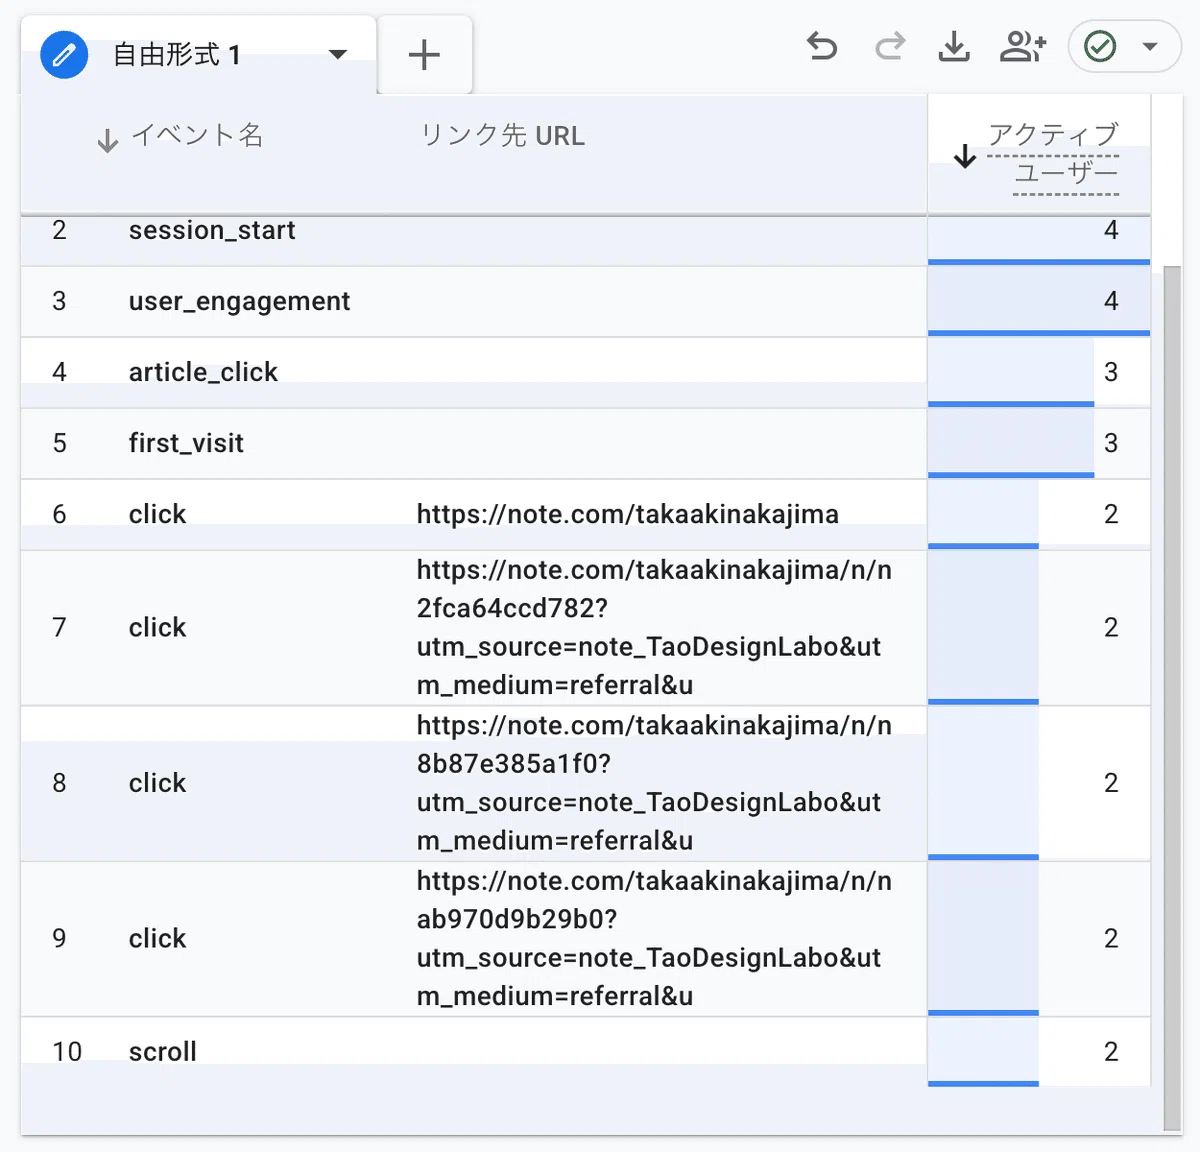Screen dimensions: 1200x1152
Task: Click row 7 click event name
Action: [157, 627]
